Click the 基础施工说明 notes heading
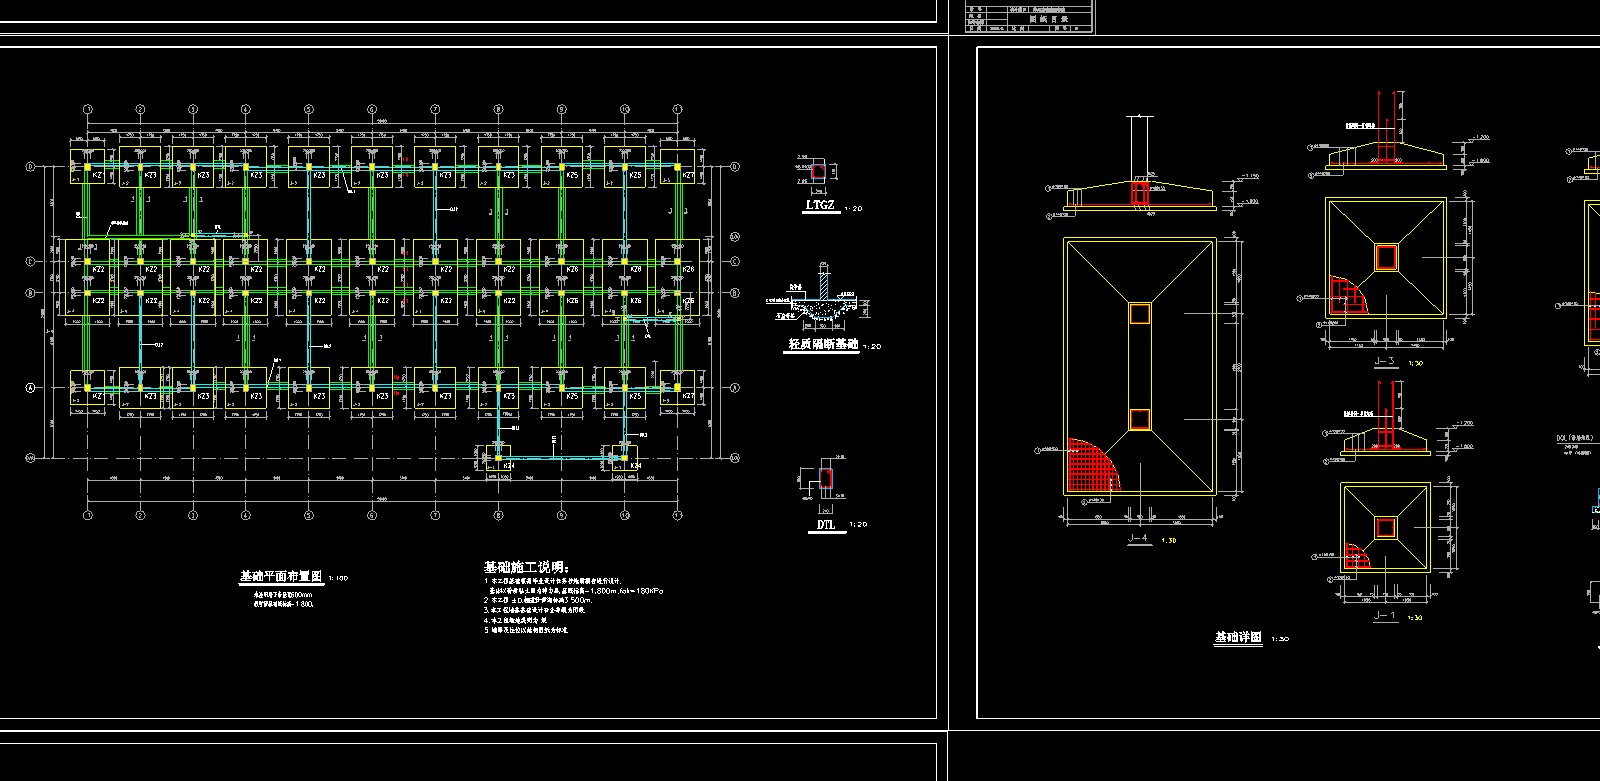Viewport: 1600px width, 781px height. click(x=526, y=567)
